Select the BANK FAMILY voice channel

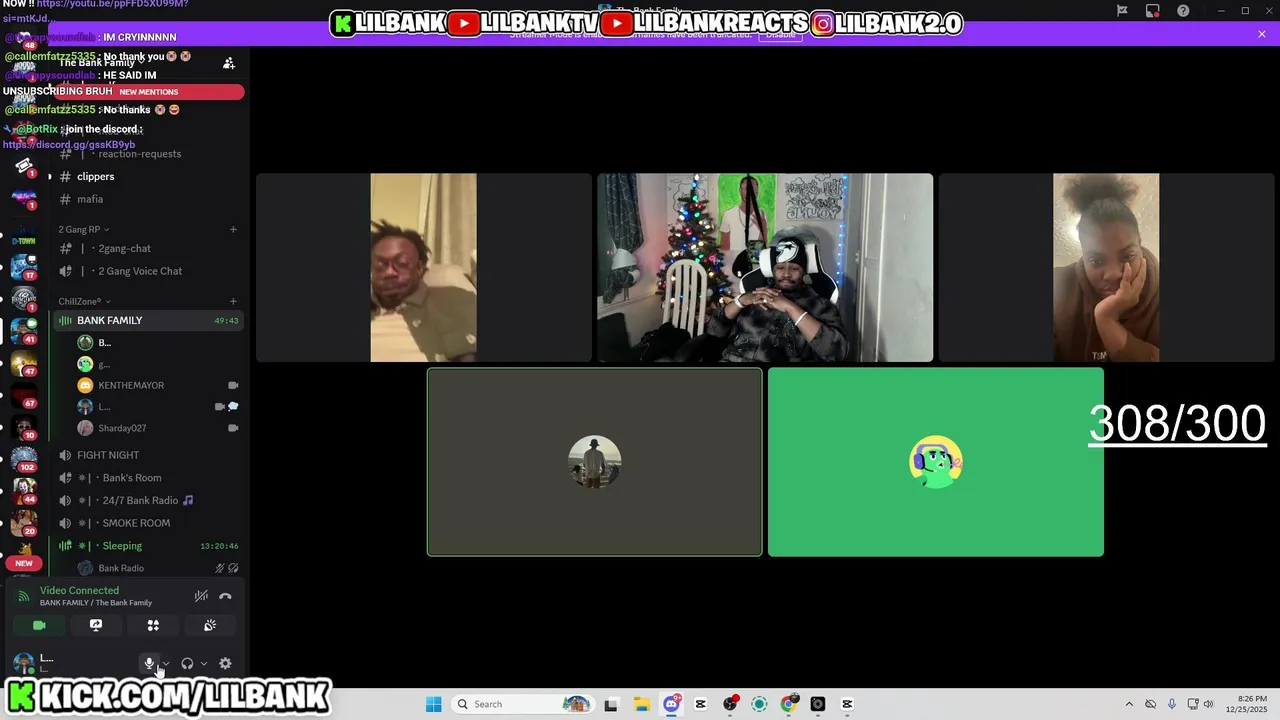[x=148, y=320]
